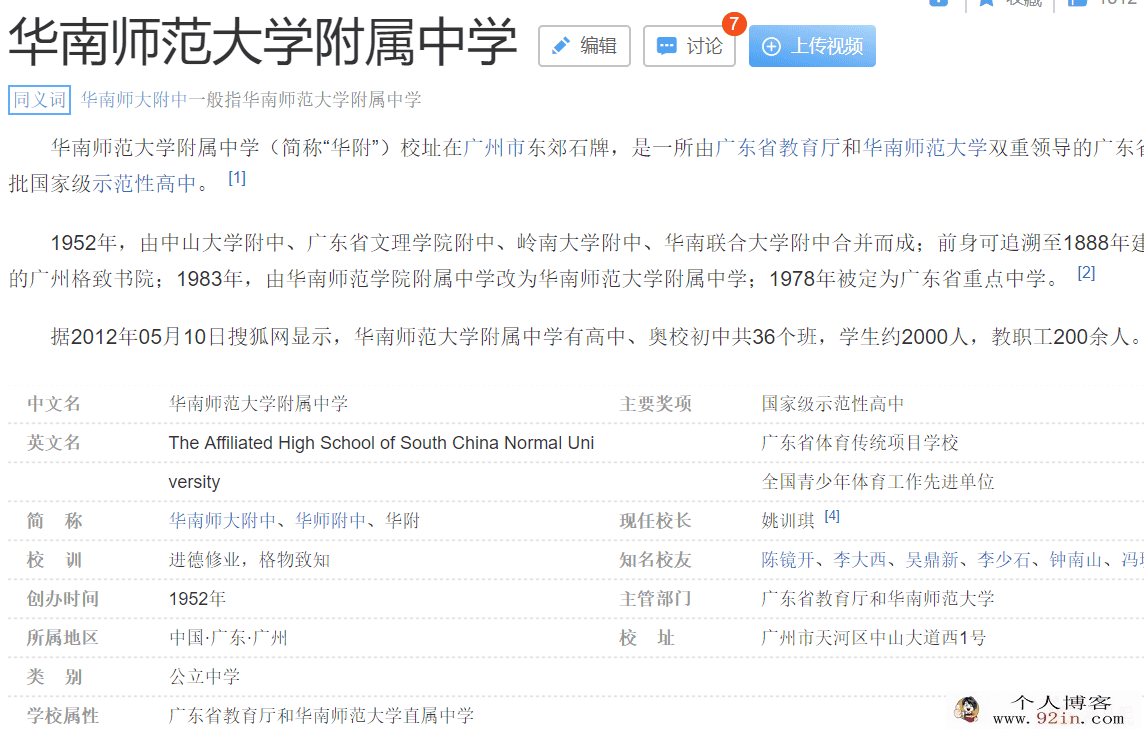This screenshot has height=732, width=1144.
Task: Click the 知名校友 label
Action: pyautogui.click(x=655, y=560)
